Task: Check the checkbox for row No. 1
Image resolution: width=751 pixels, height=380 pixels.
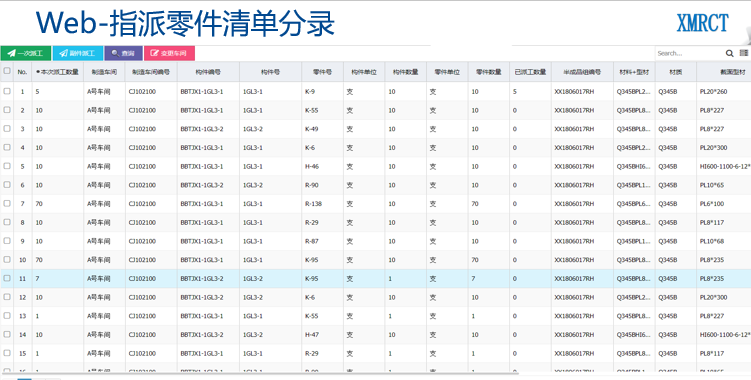Action: [7, 91]
